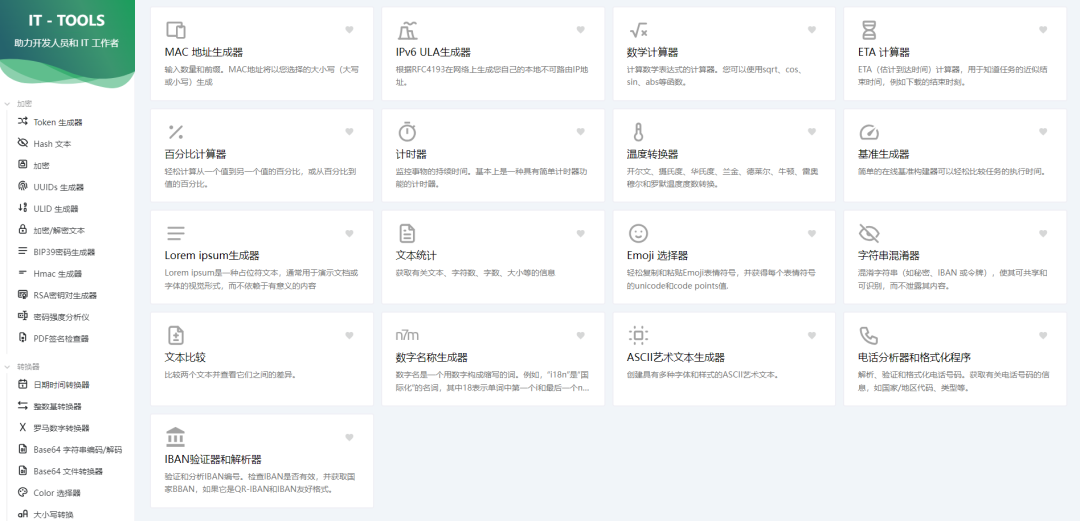Open Token 生成器 from the sidebar
The height and width of the screenshot is (521, 1080).
[58, 122]
